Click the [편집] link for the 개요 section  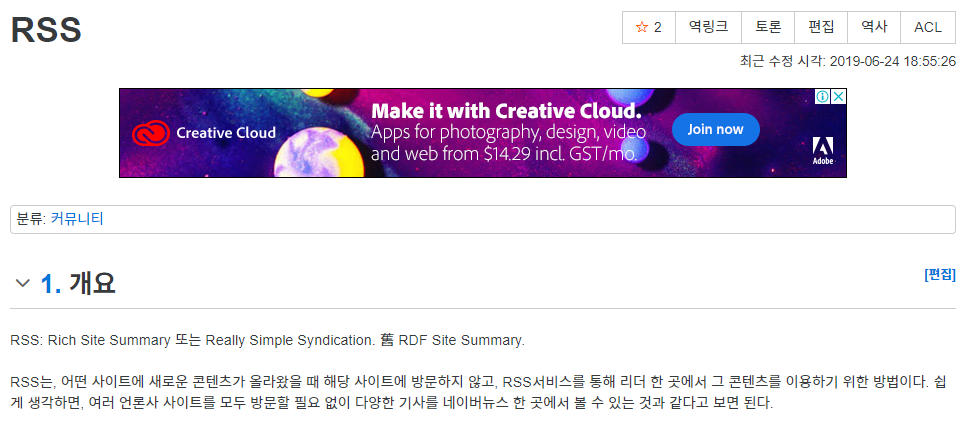pyautogui.click(x=940, y=275)
